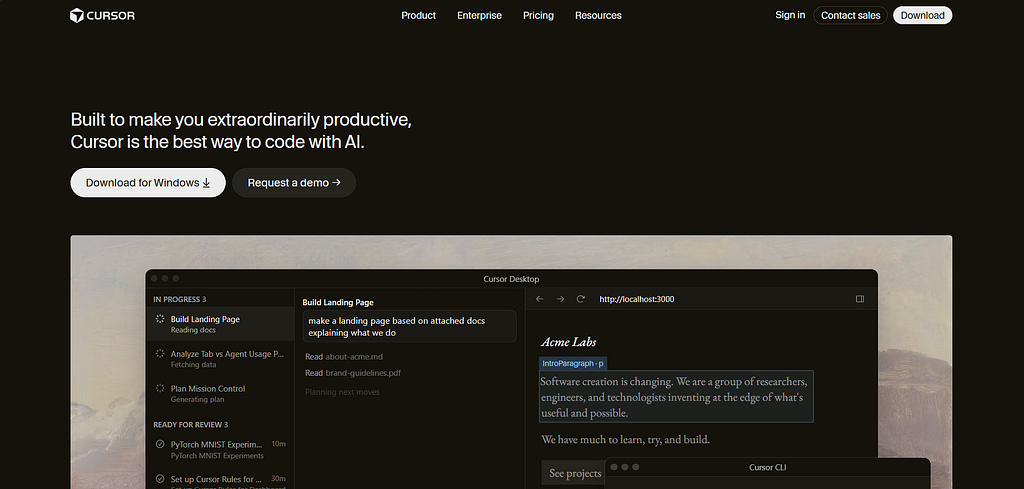Toggle the side panel icon in preview bar

click(860, 299)
